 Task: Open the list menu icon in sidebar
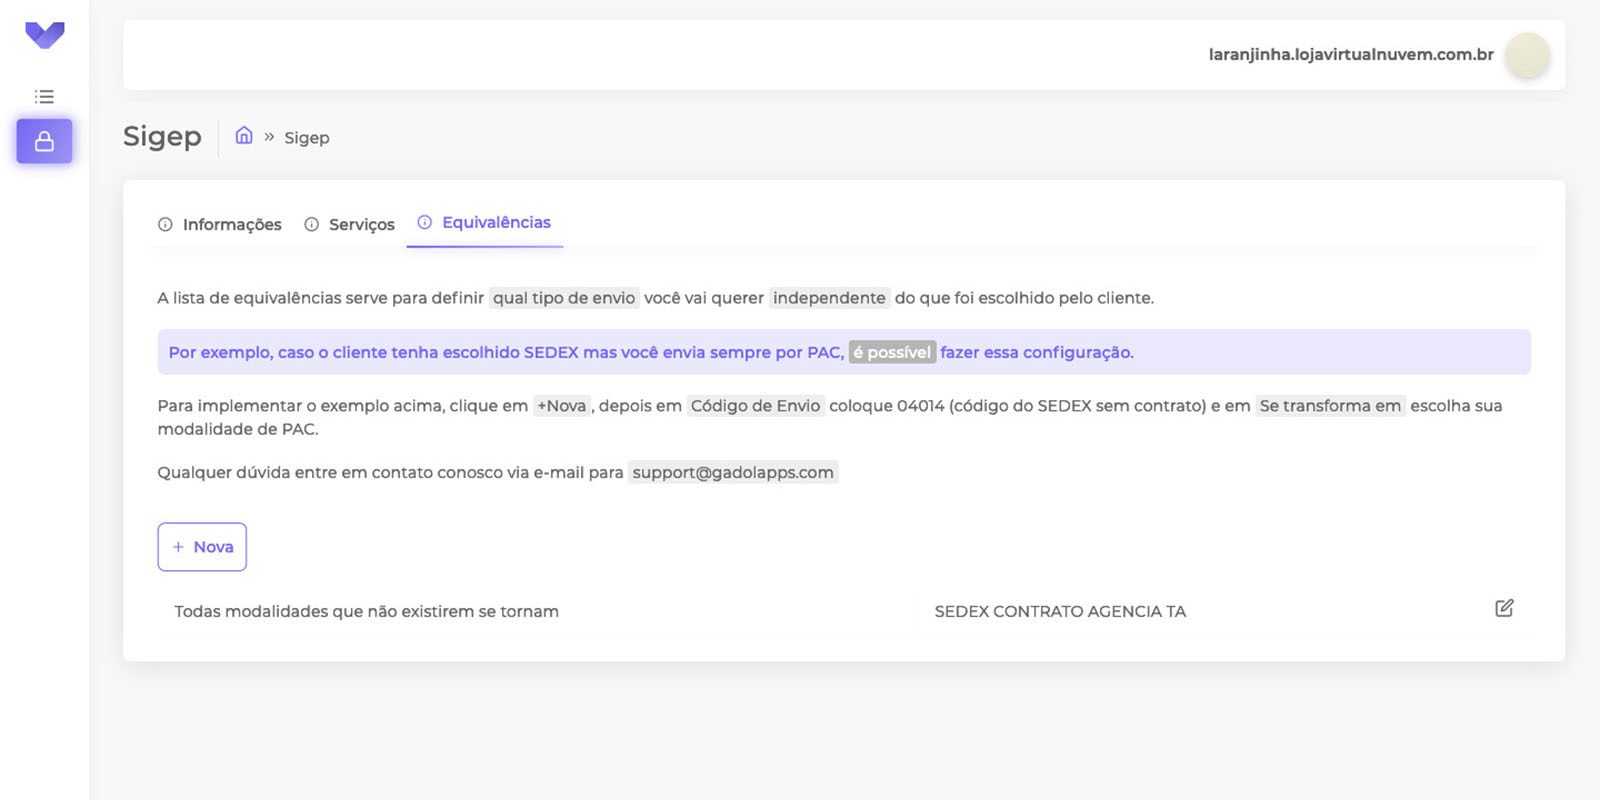pyautogui.click(x=44, y=97)
